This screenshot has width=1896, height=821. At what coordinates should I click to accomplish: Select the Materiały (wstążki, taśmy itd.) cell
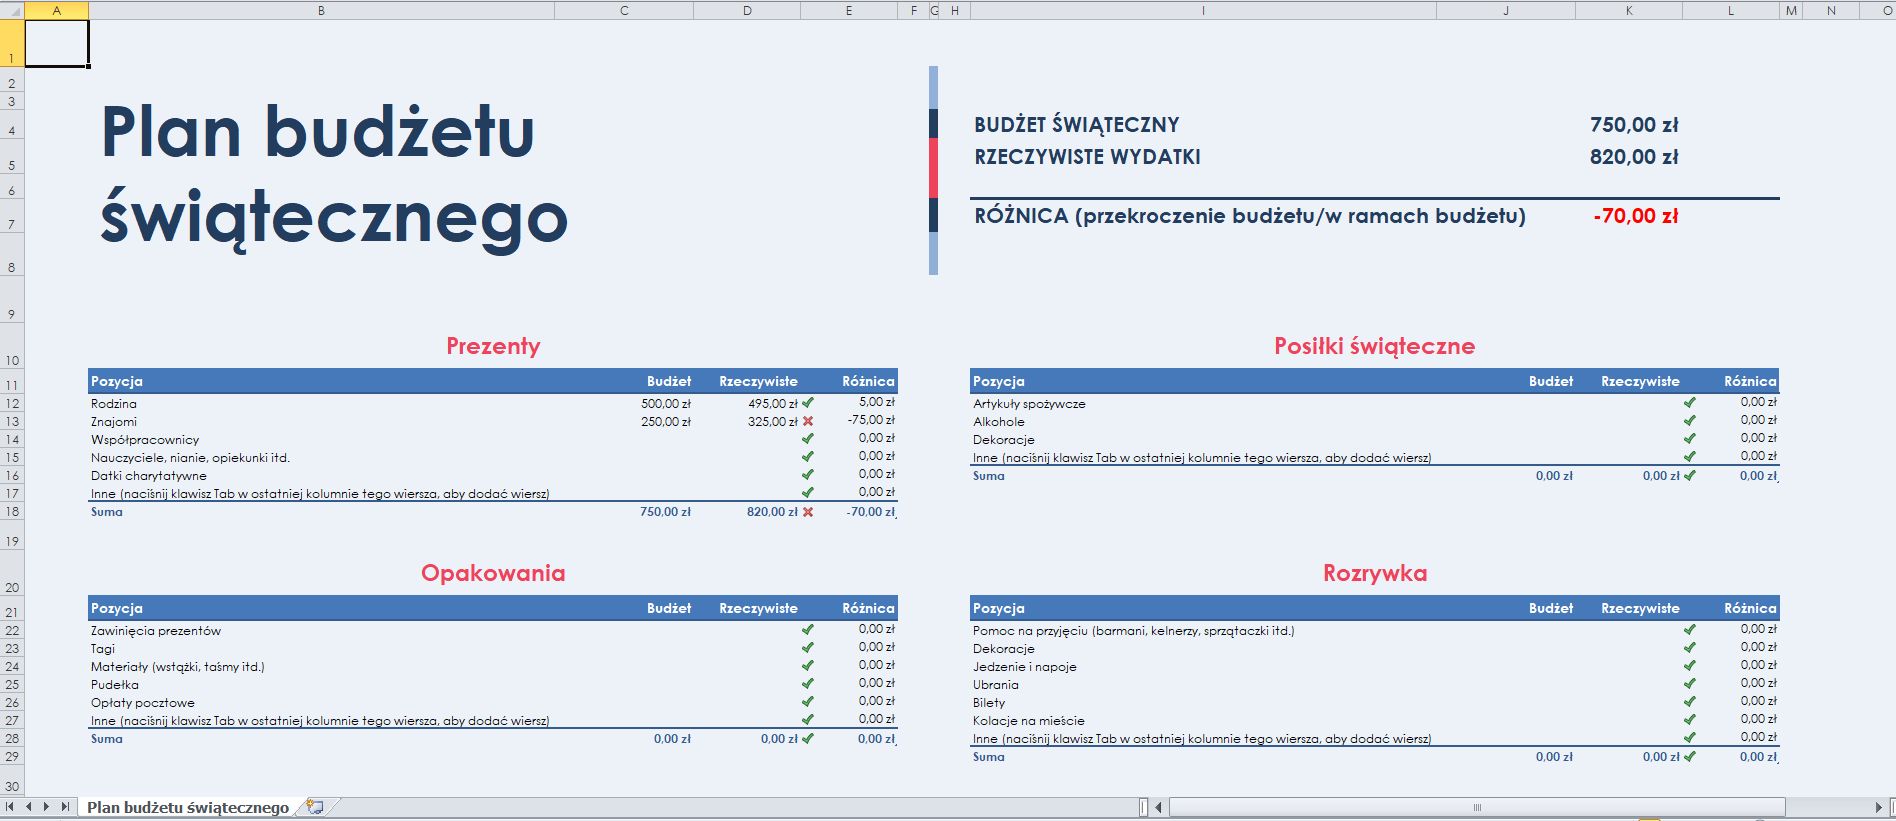[x=178, y=667]
